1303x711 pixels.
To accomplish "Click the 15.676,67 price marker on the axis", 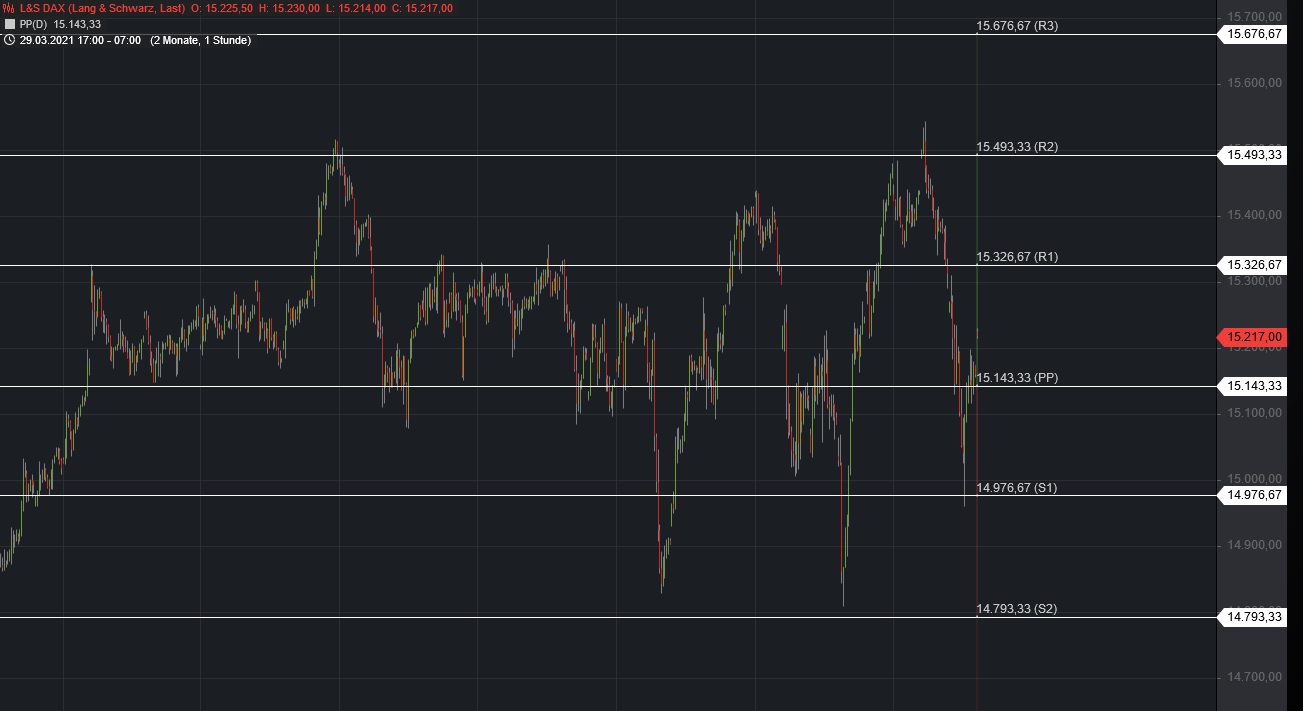I will (1252, 34).
